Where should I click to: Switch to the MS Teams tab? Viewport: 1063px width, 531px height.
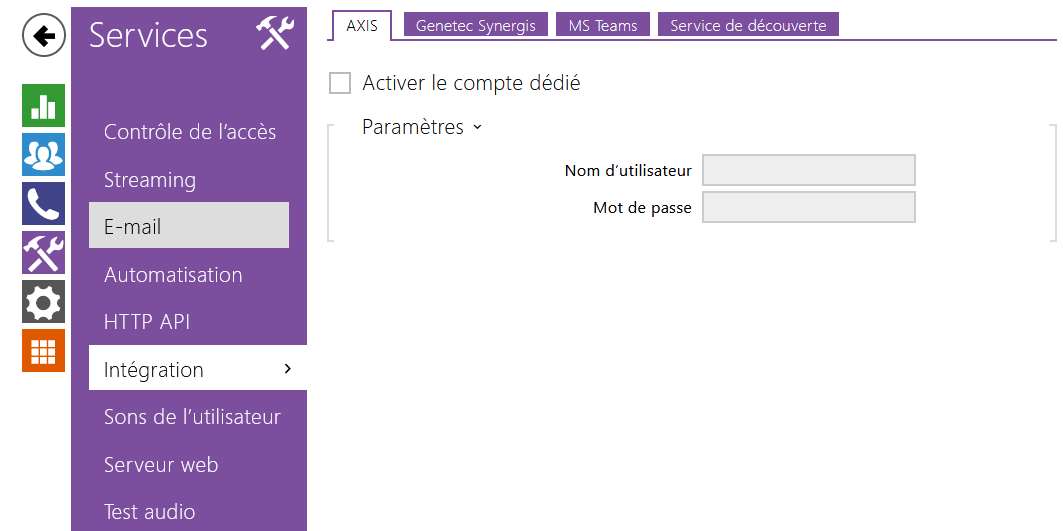(602, 26)
